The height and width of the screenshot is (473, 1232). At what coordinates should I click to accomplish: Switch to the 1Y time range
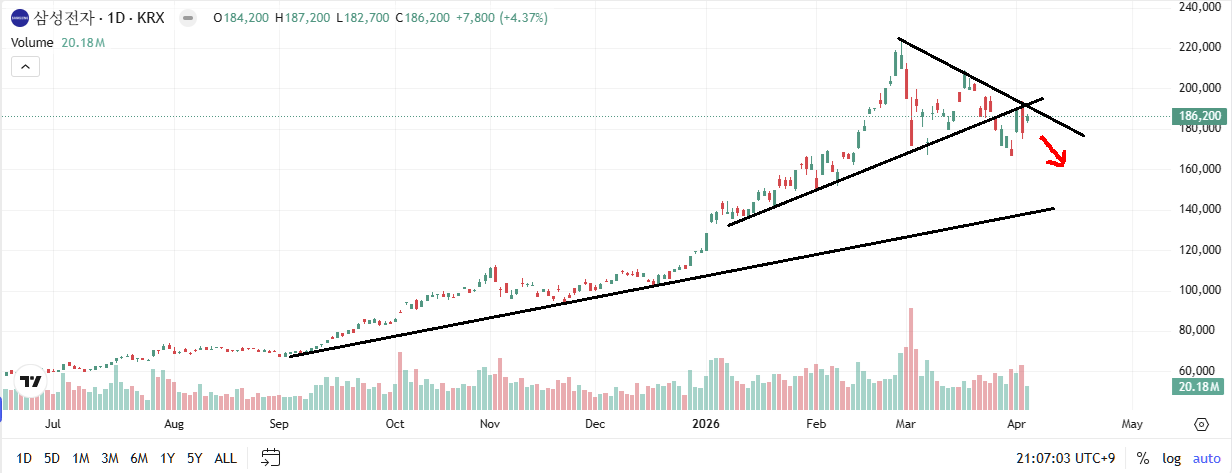click(168, 458)
